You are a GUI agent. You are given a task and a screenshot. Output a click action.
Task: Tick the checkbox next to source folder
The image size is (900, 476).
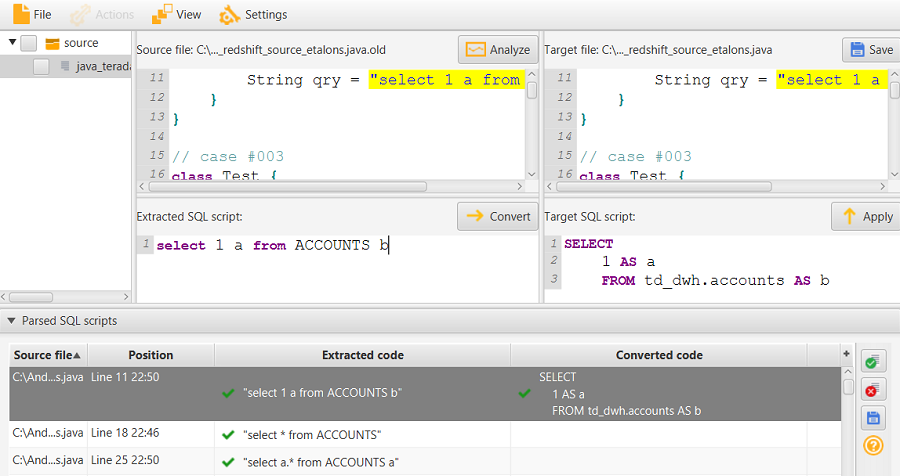click(x=29, y=43)
